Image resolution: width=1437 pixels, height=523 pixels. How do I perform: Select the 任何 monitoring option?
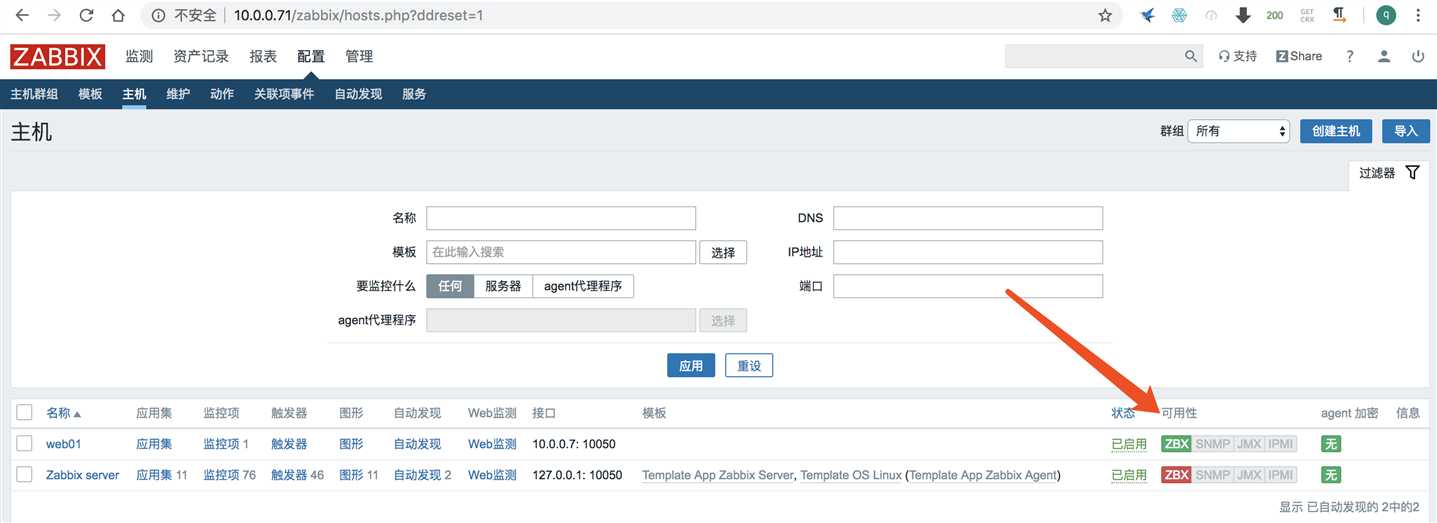point(450,286)
